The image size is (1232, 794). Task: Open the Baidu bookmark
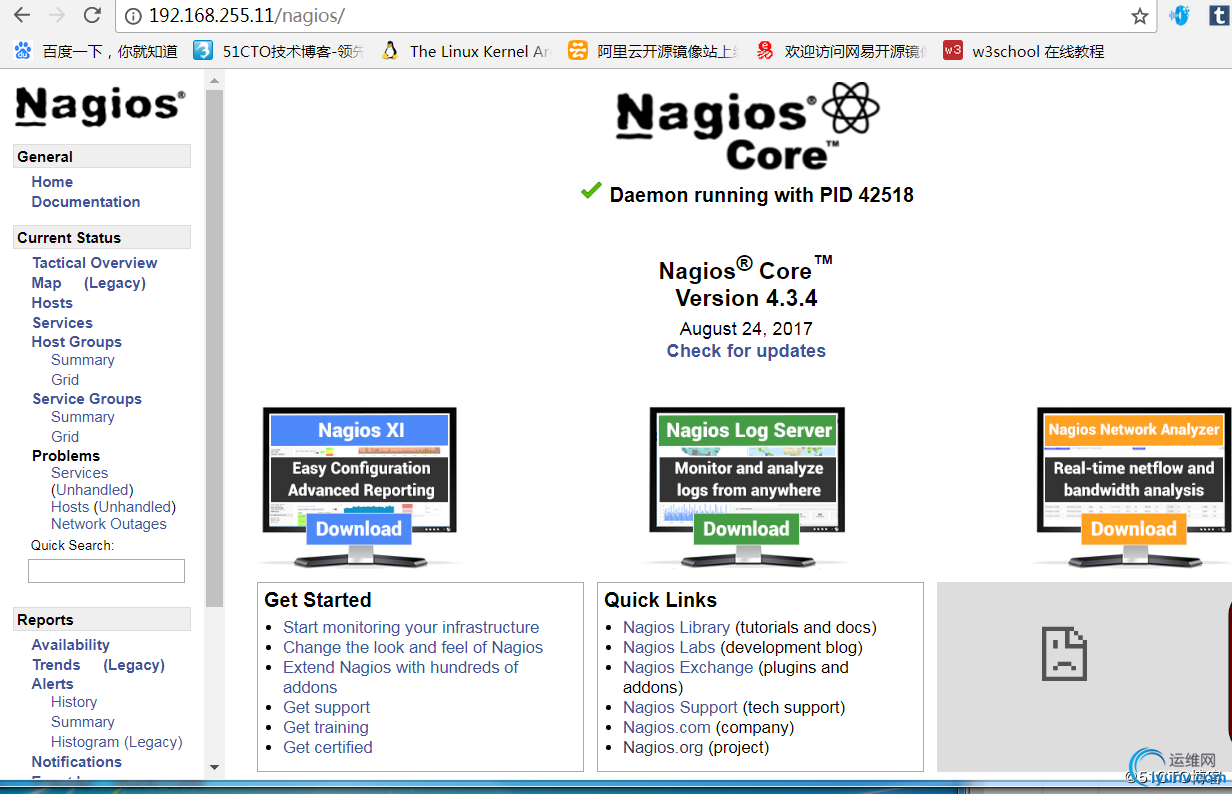pos(95,51)
